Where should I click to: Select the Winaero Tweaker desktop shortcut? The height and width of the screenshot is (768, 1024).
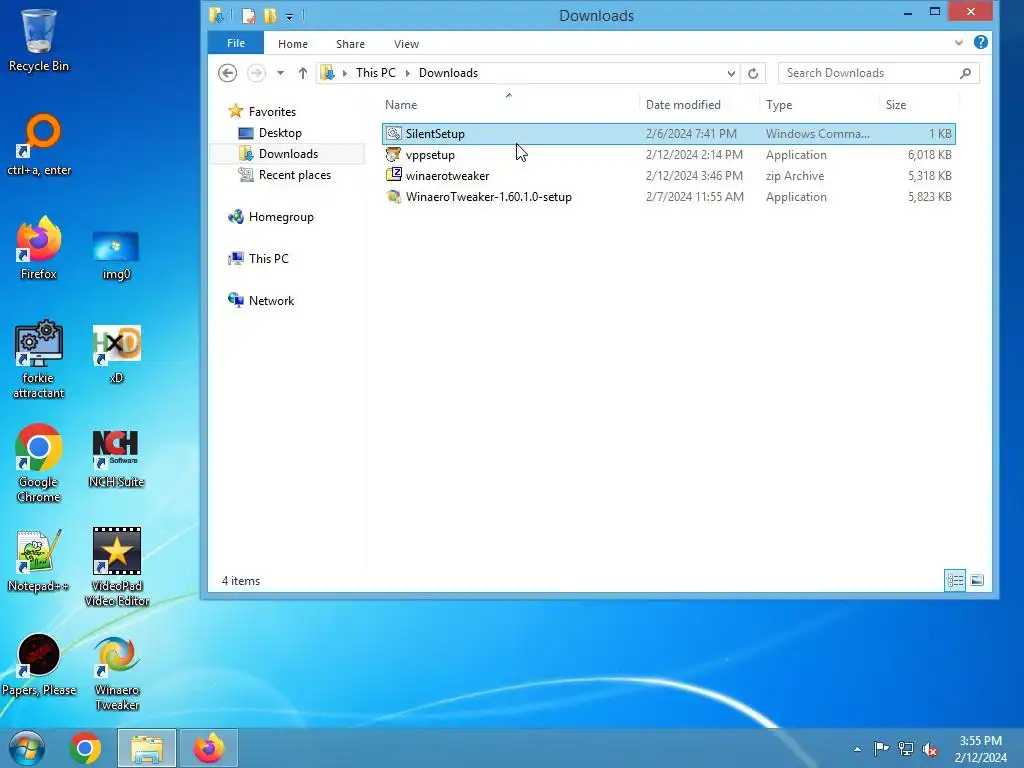click(x=117, y=673)
